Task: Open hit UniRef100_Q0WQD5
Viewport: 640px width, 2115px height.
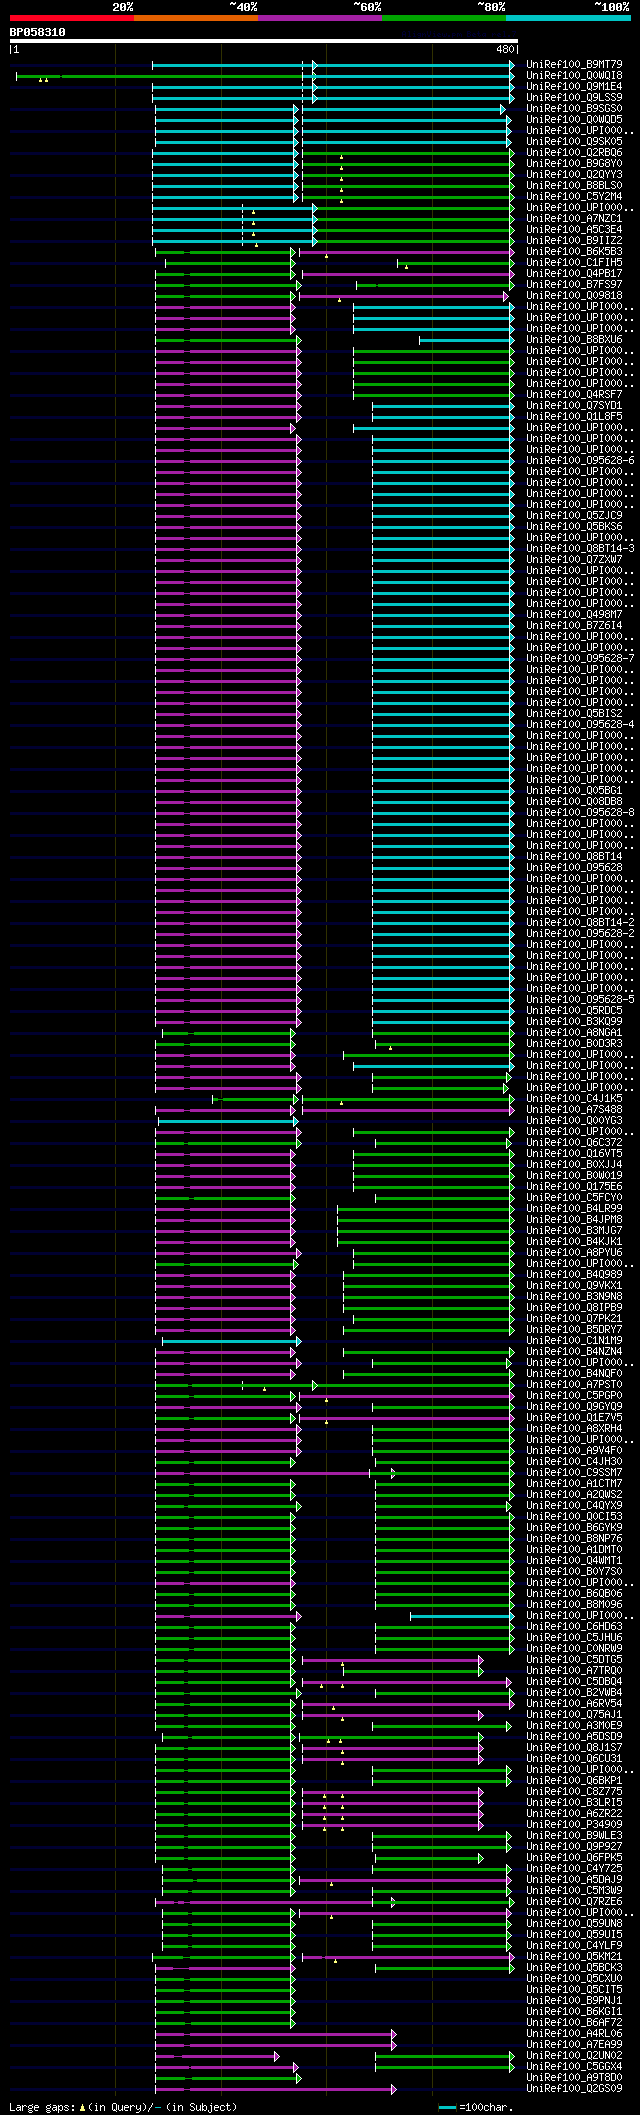Action: [574, 119]
